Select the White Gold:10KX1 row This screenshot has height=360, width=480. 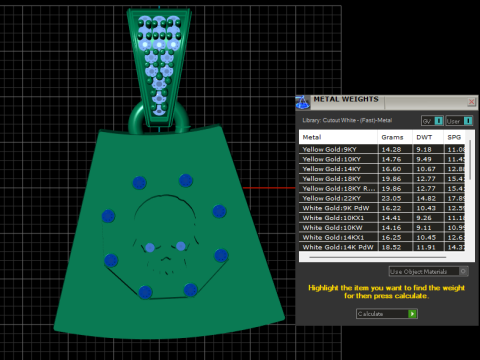pyautogui.click(x=382, y=218)
